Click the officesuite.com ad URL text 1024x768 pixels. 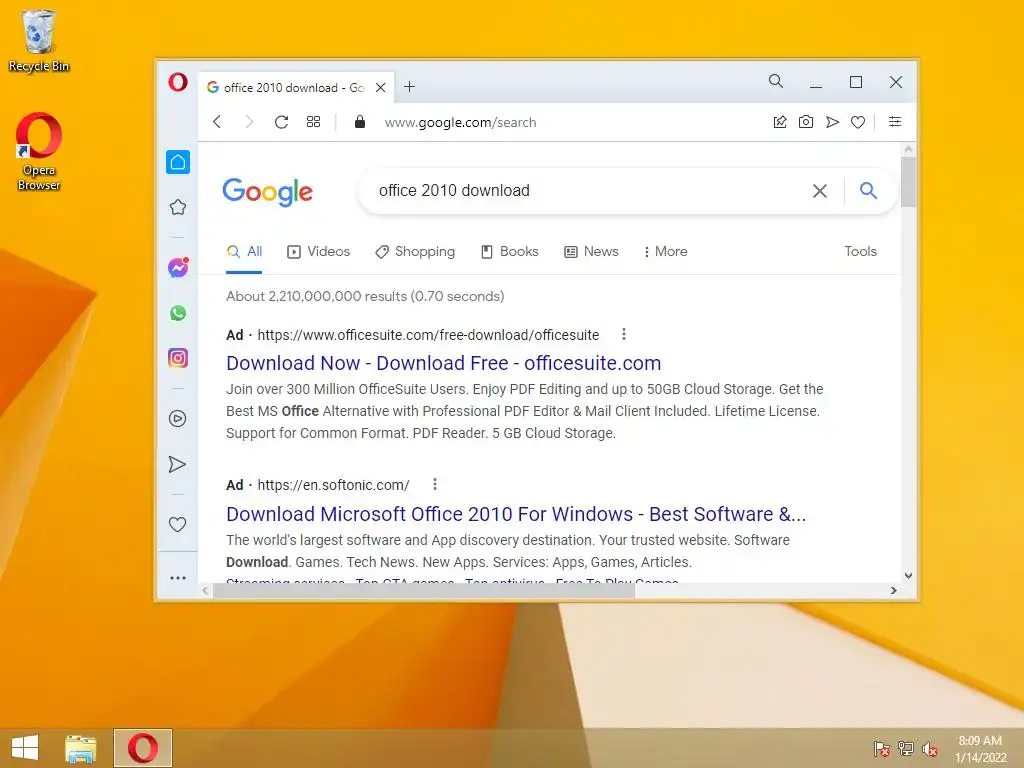428,335
